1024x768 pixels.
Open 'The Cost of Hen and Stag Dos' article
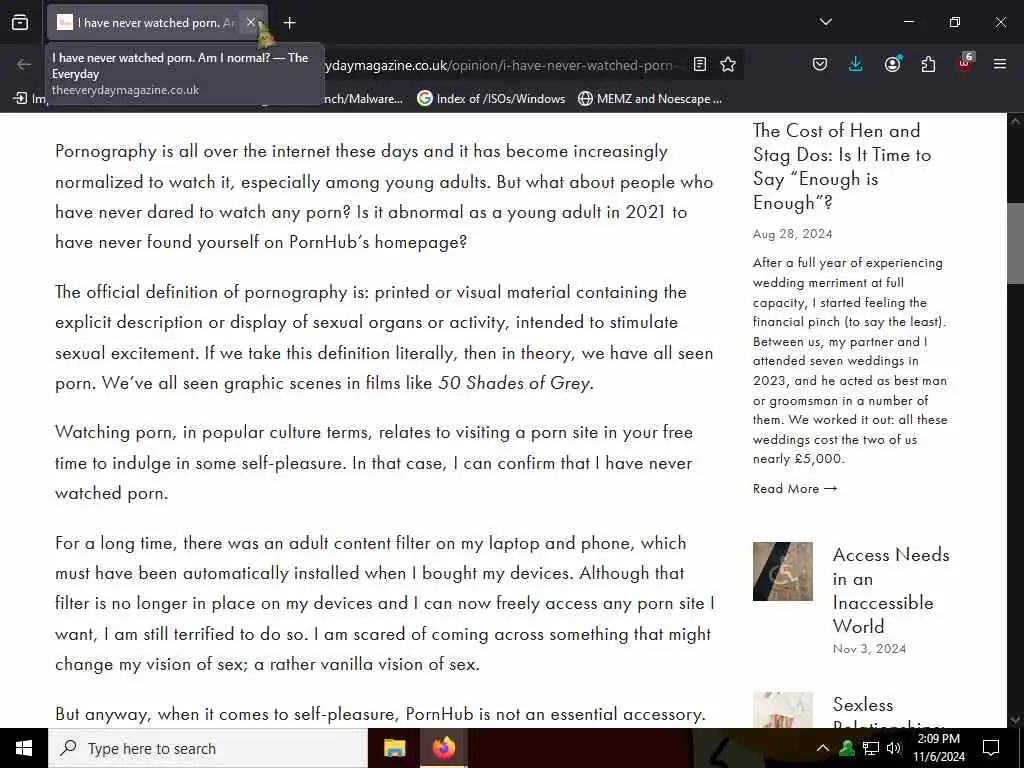coord(842,167)
